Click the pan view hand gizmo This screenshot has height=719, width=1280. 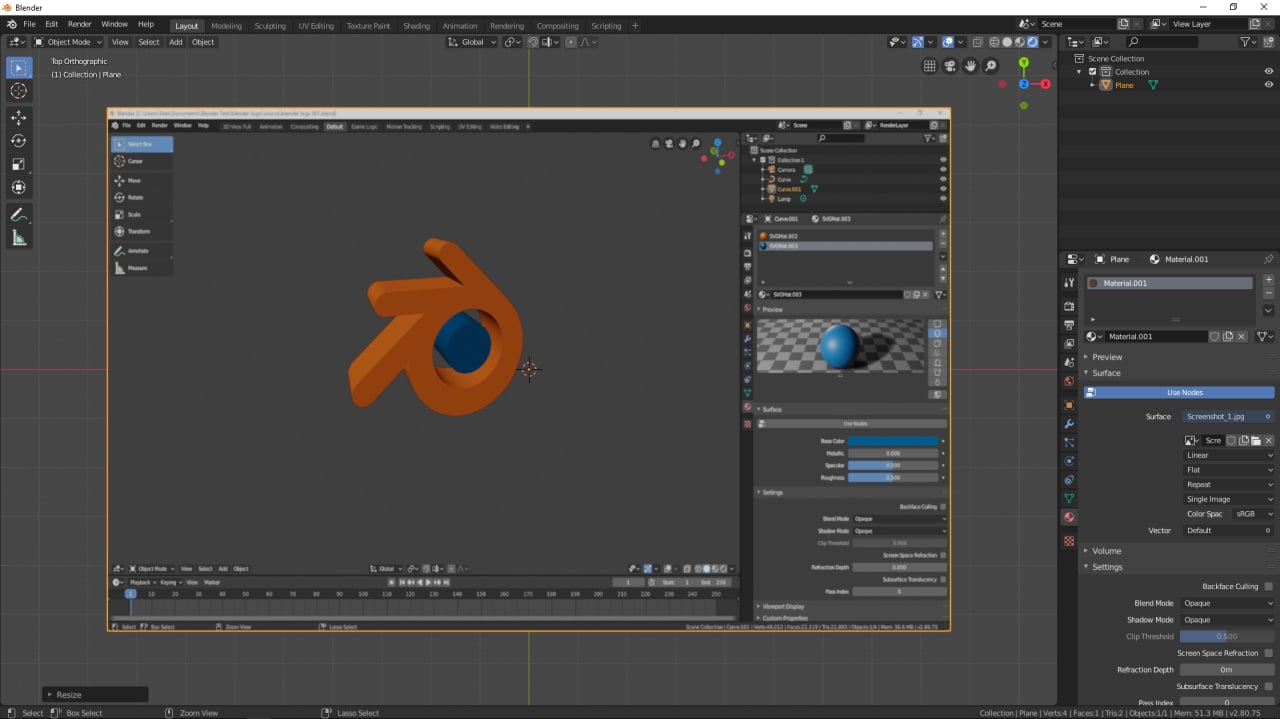coord(970,66)
